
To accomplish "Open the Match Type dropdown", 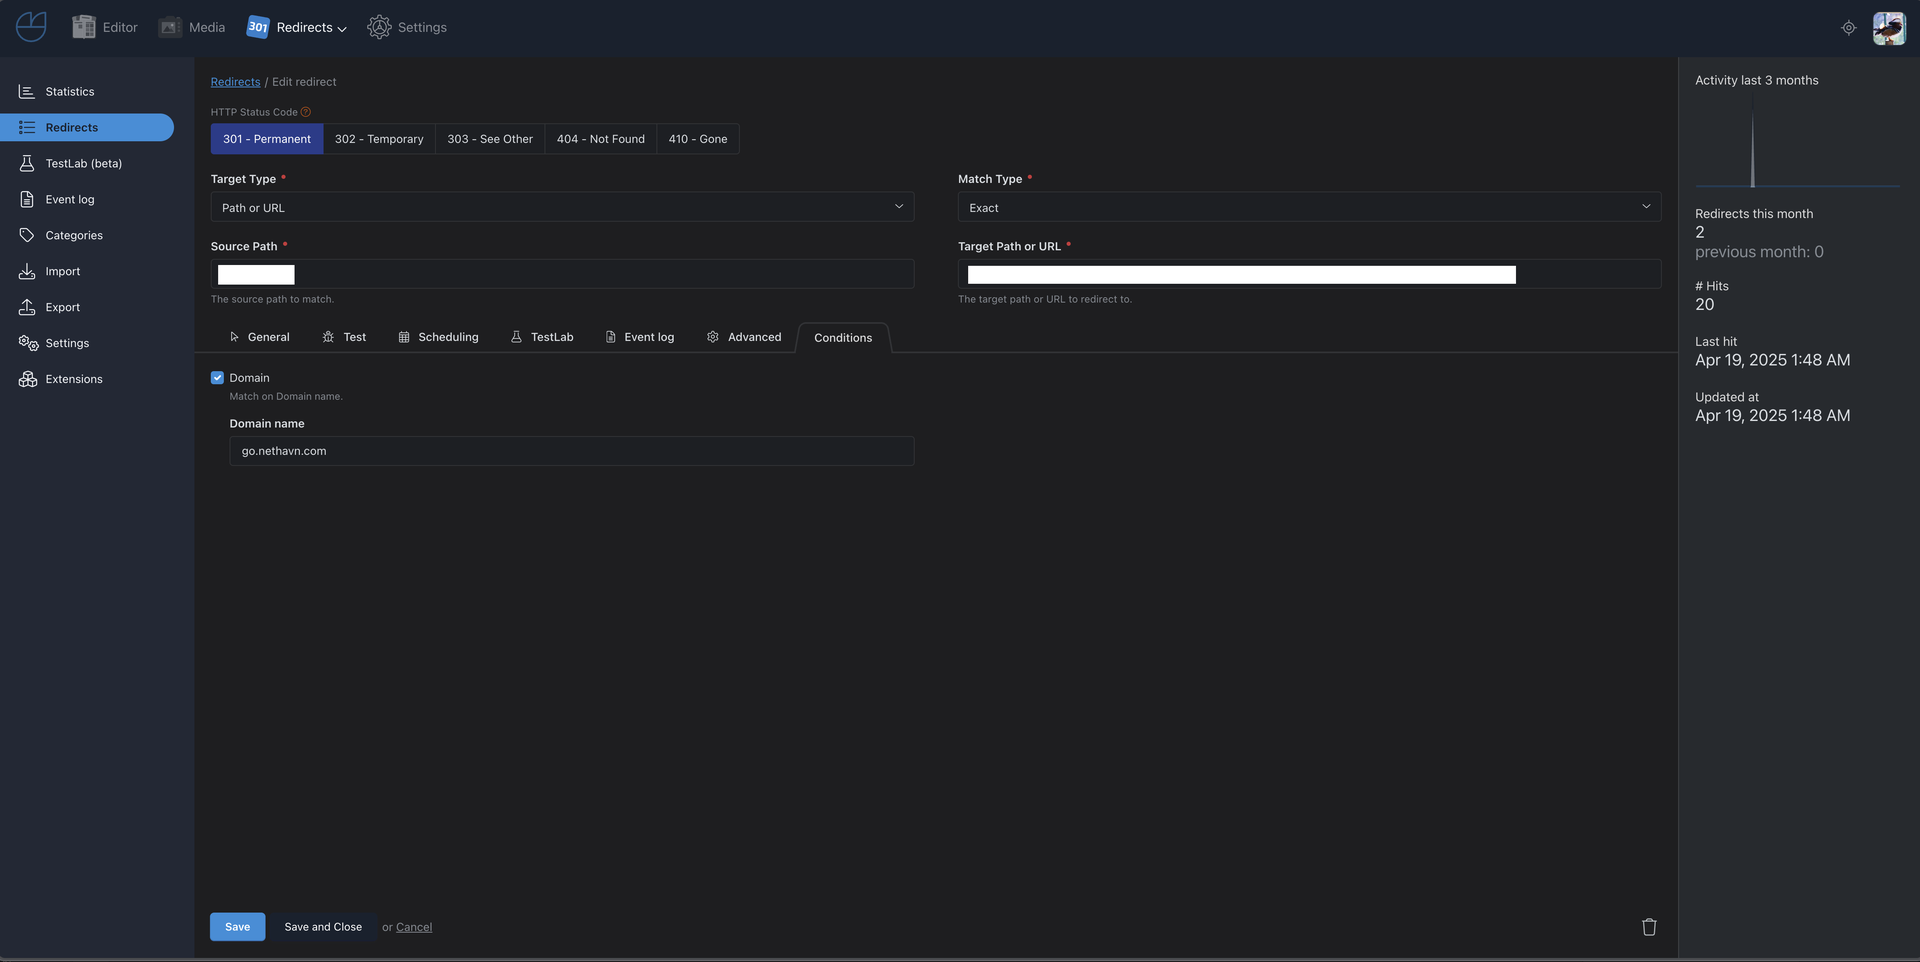I will [1309, 207].
